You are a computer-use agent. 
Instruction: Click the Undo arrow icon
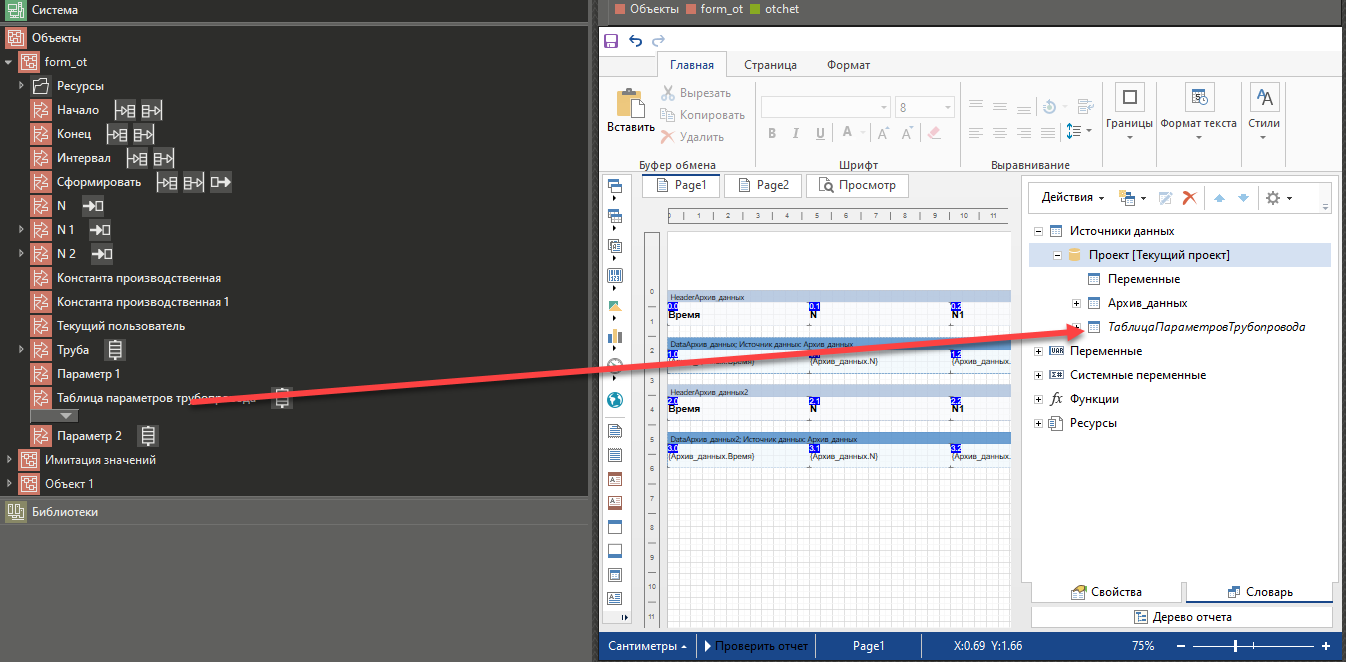click(635, 41)
